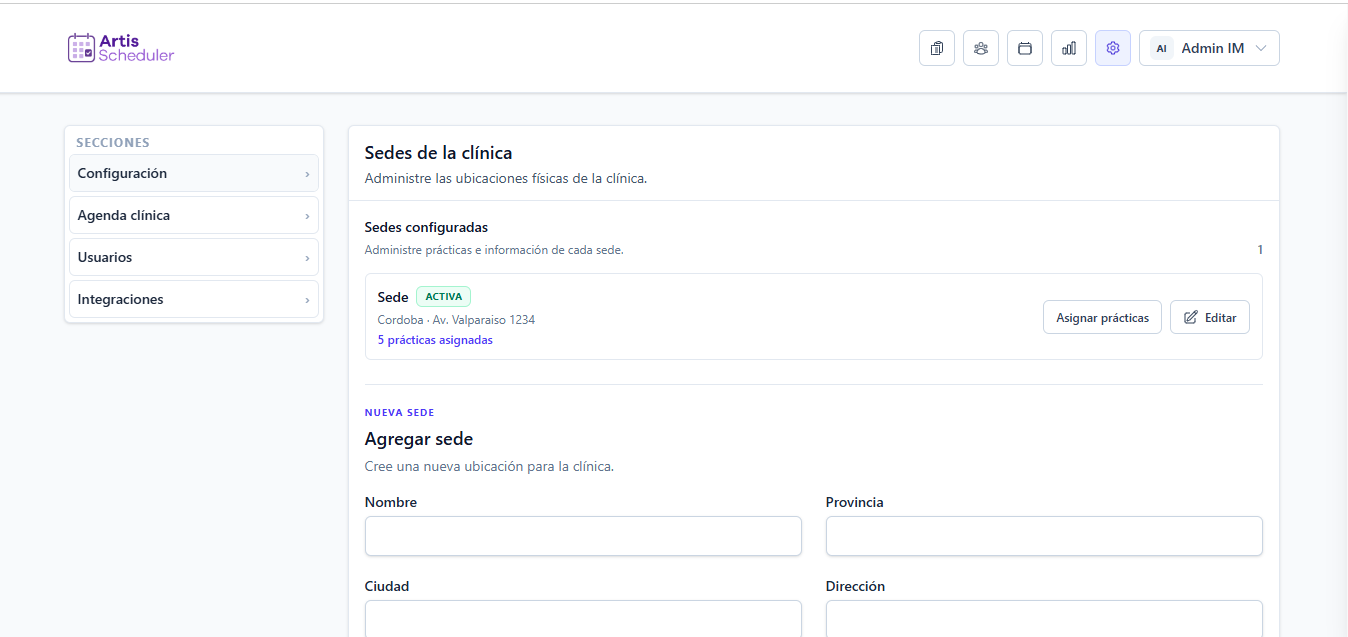The height and width of the screenshot is (637, 1348).
Task: Click the Provincia input field
Action: 1044,536
